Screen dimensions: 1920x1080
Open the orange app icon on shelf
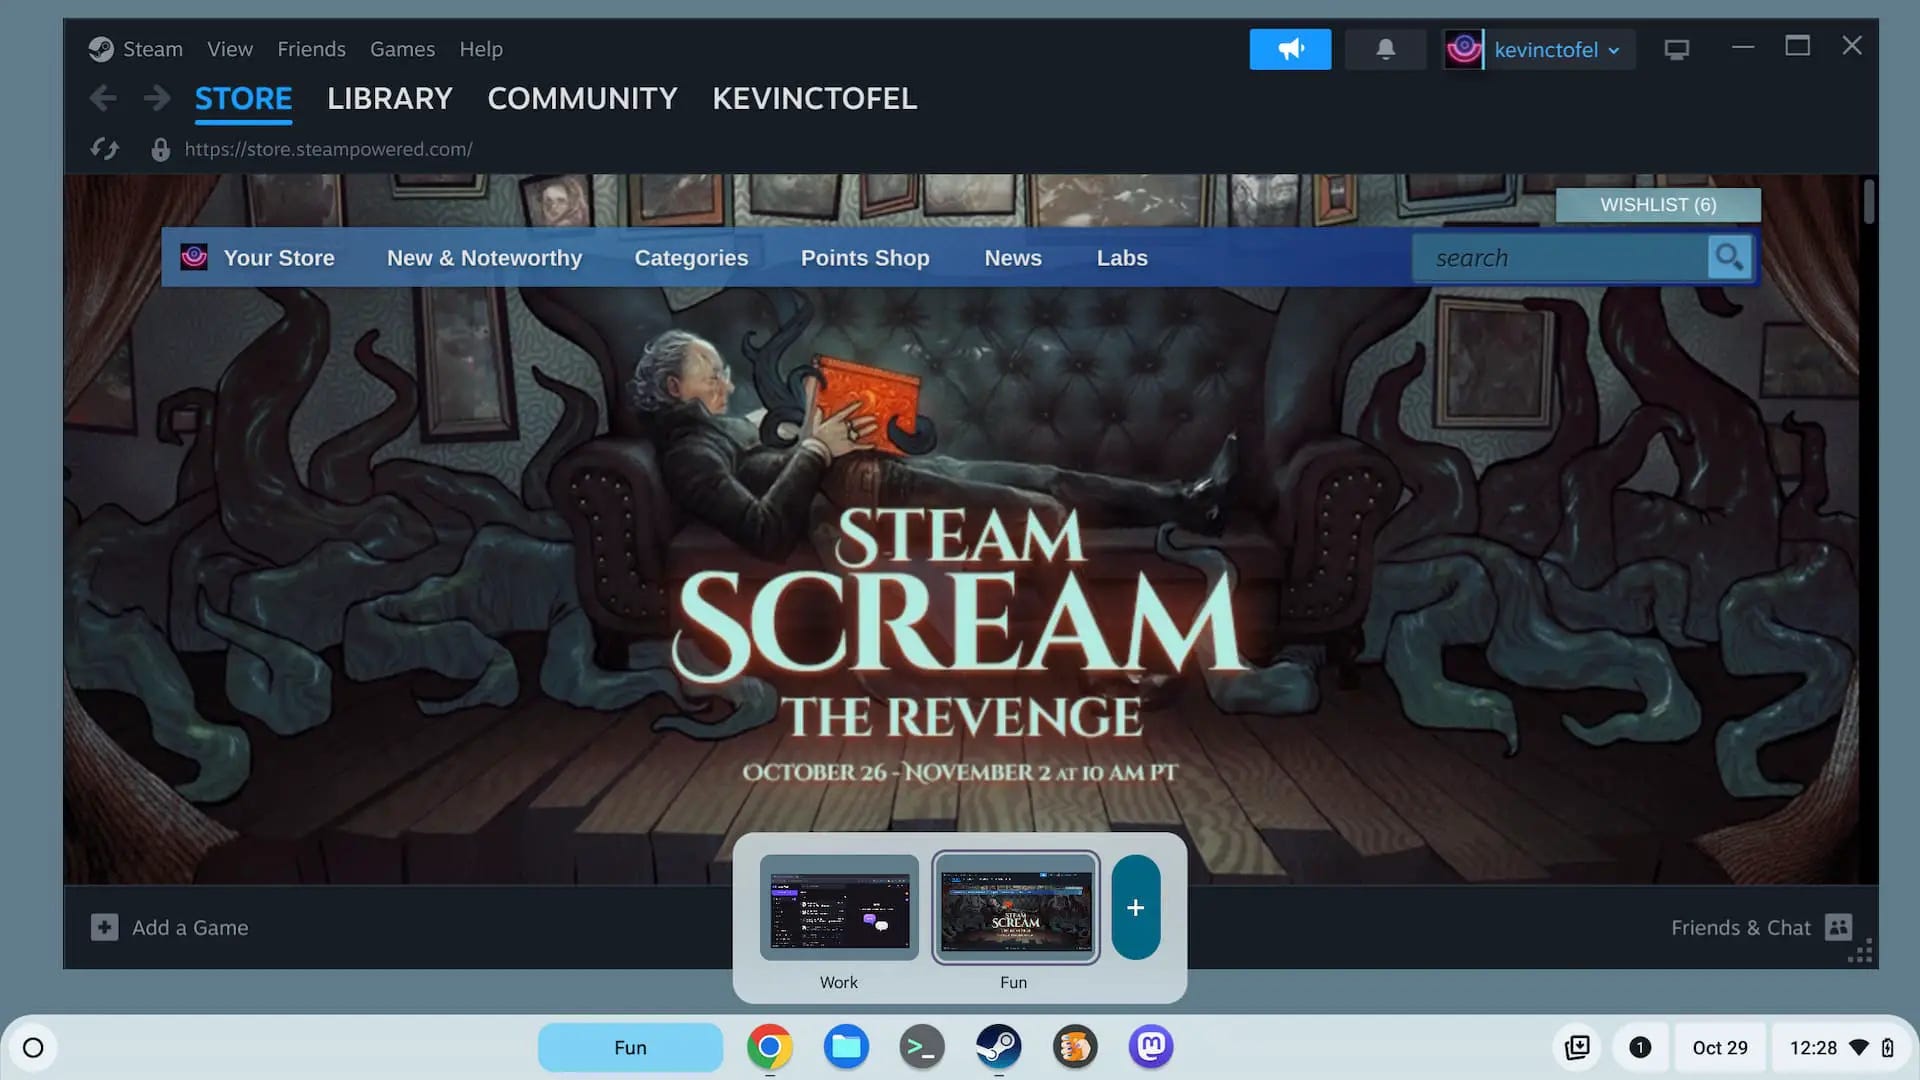point(1075,1047)
